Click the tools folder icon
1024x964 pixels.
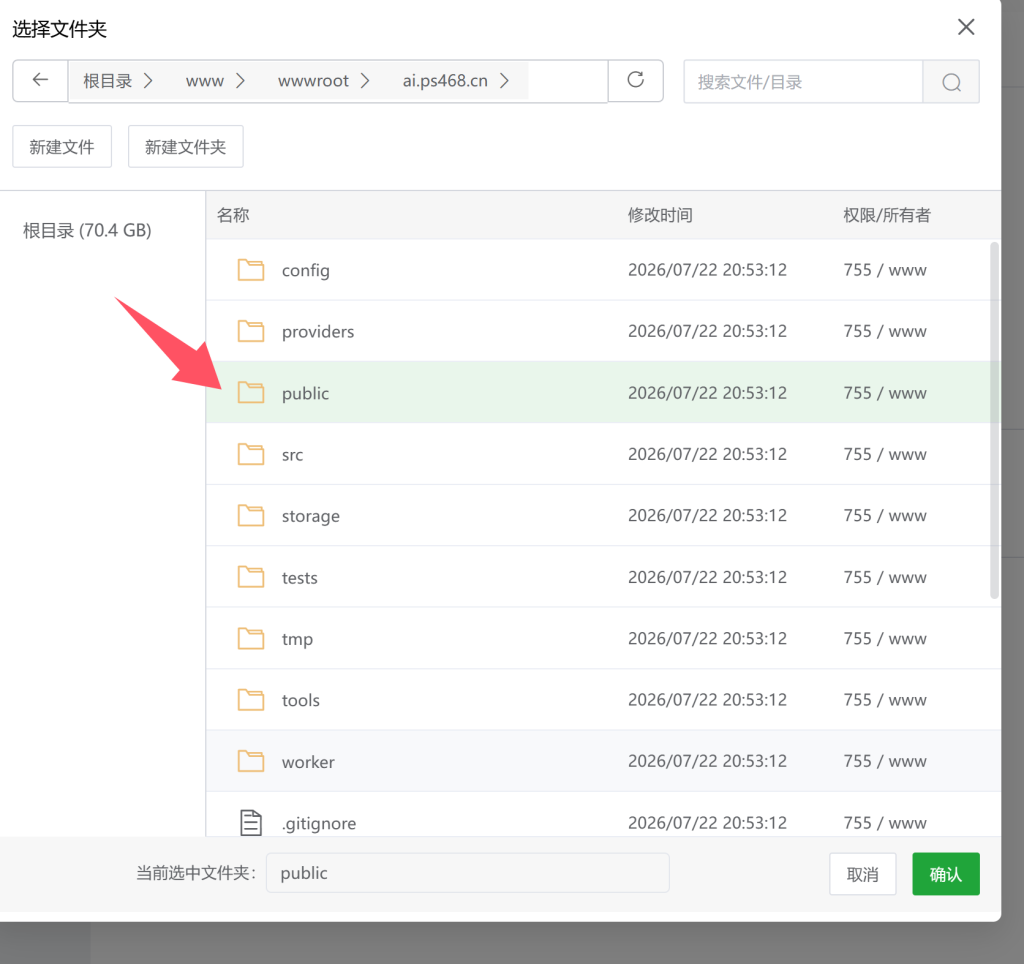coord(251,699)
